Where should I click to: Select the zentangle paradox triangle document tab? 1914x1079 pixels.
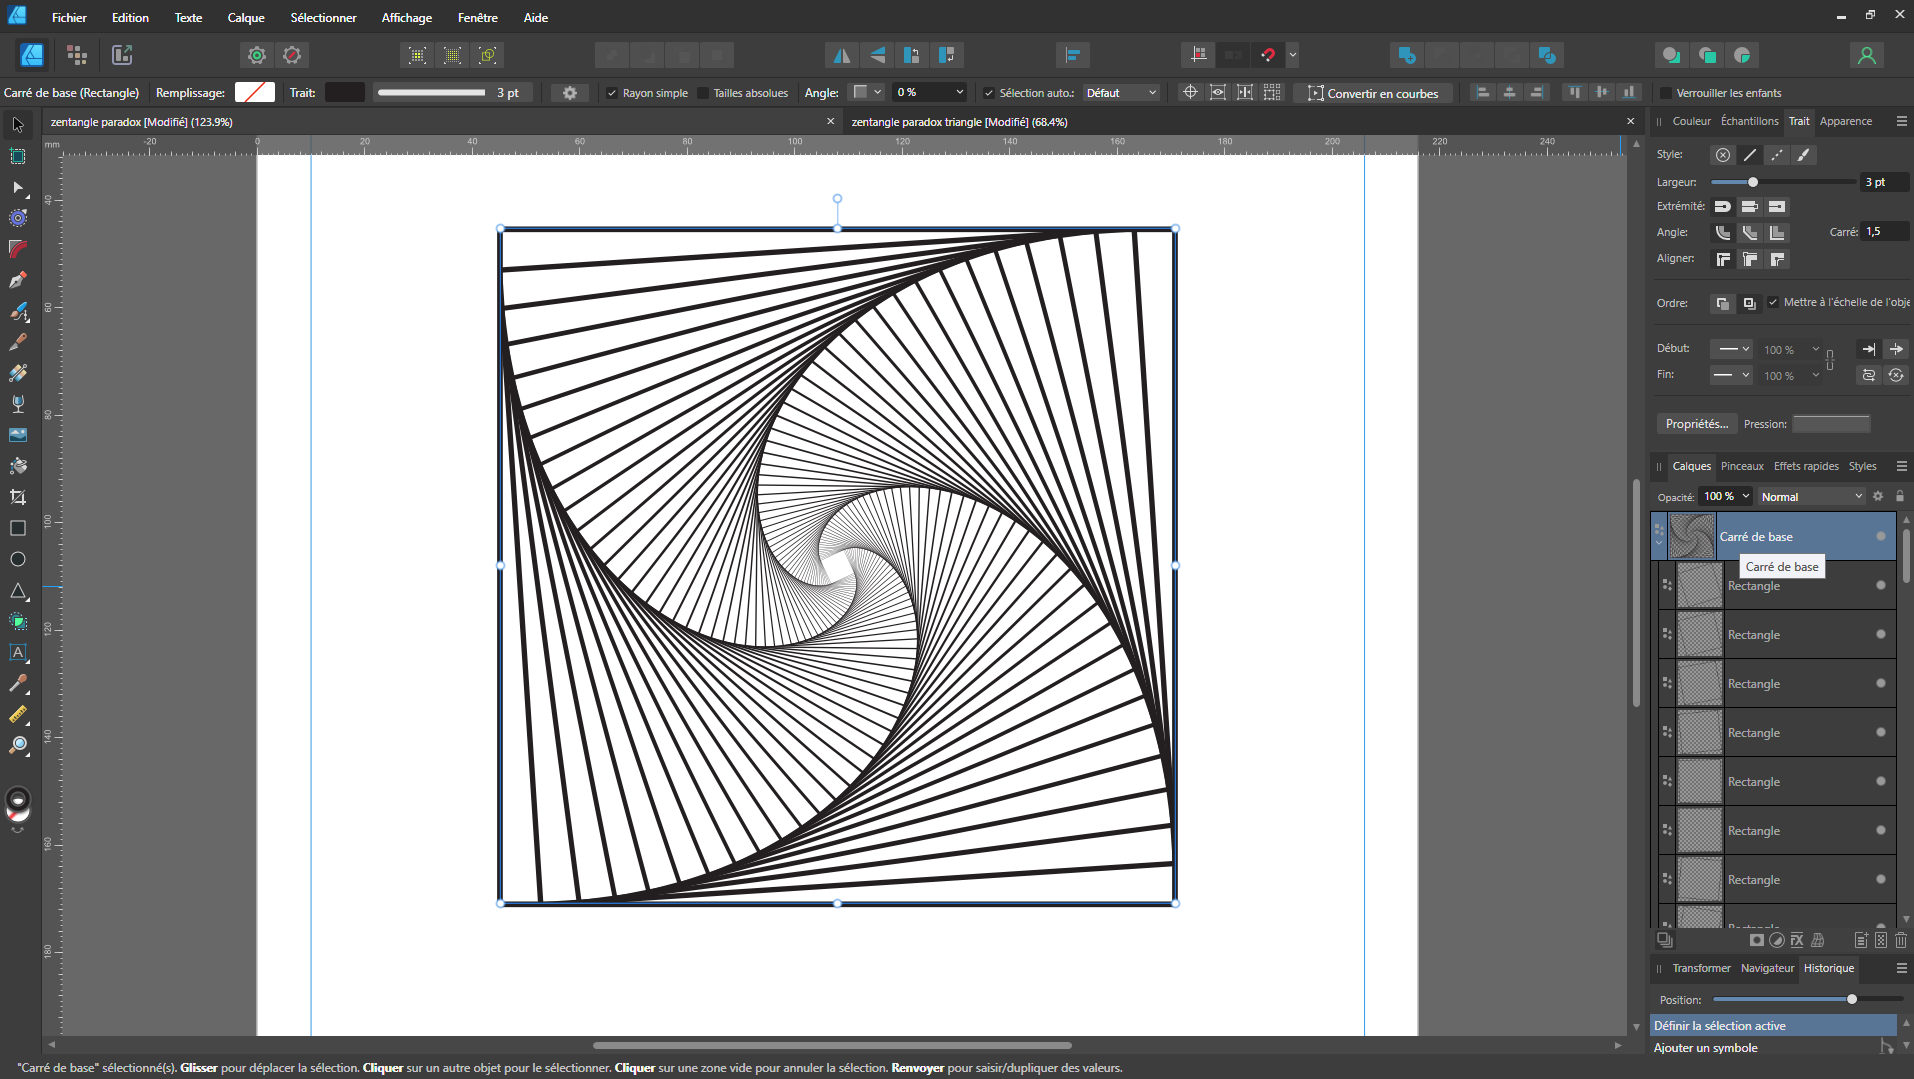(x=959, y=122)
